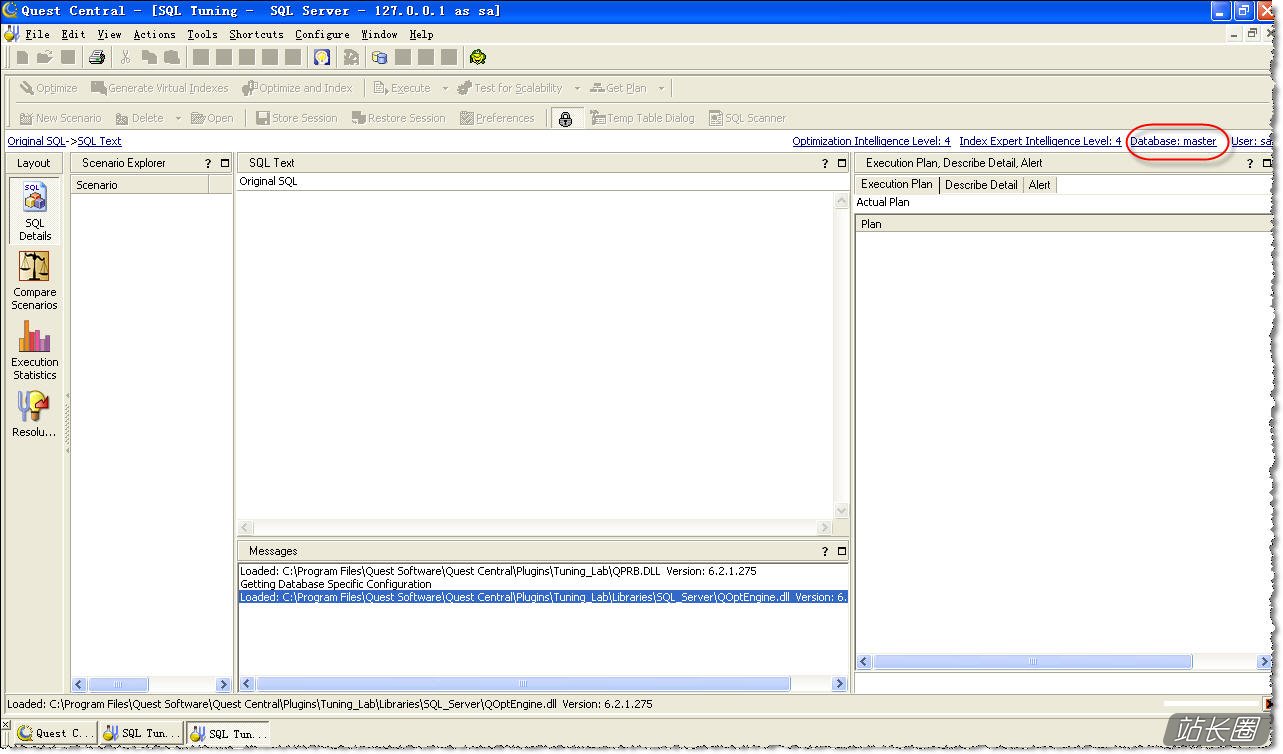Viewport: 1283px width, 754px height.
Task: Launch SQL Scanner from the toolbar
Action: click(x=748, y=118)
